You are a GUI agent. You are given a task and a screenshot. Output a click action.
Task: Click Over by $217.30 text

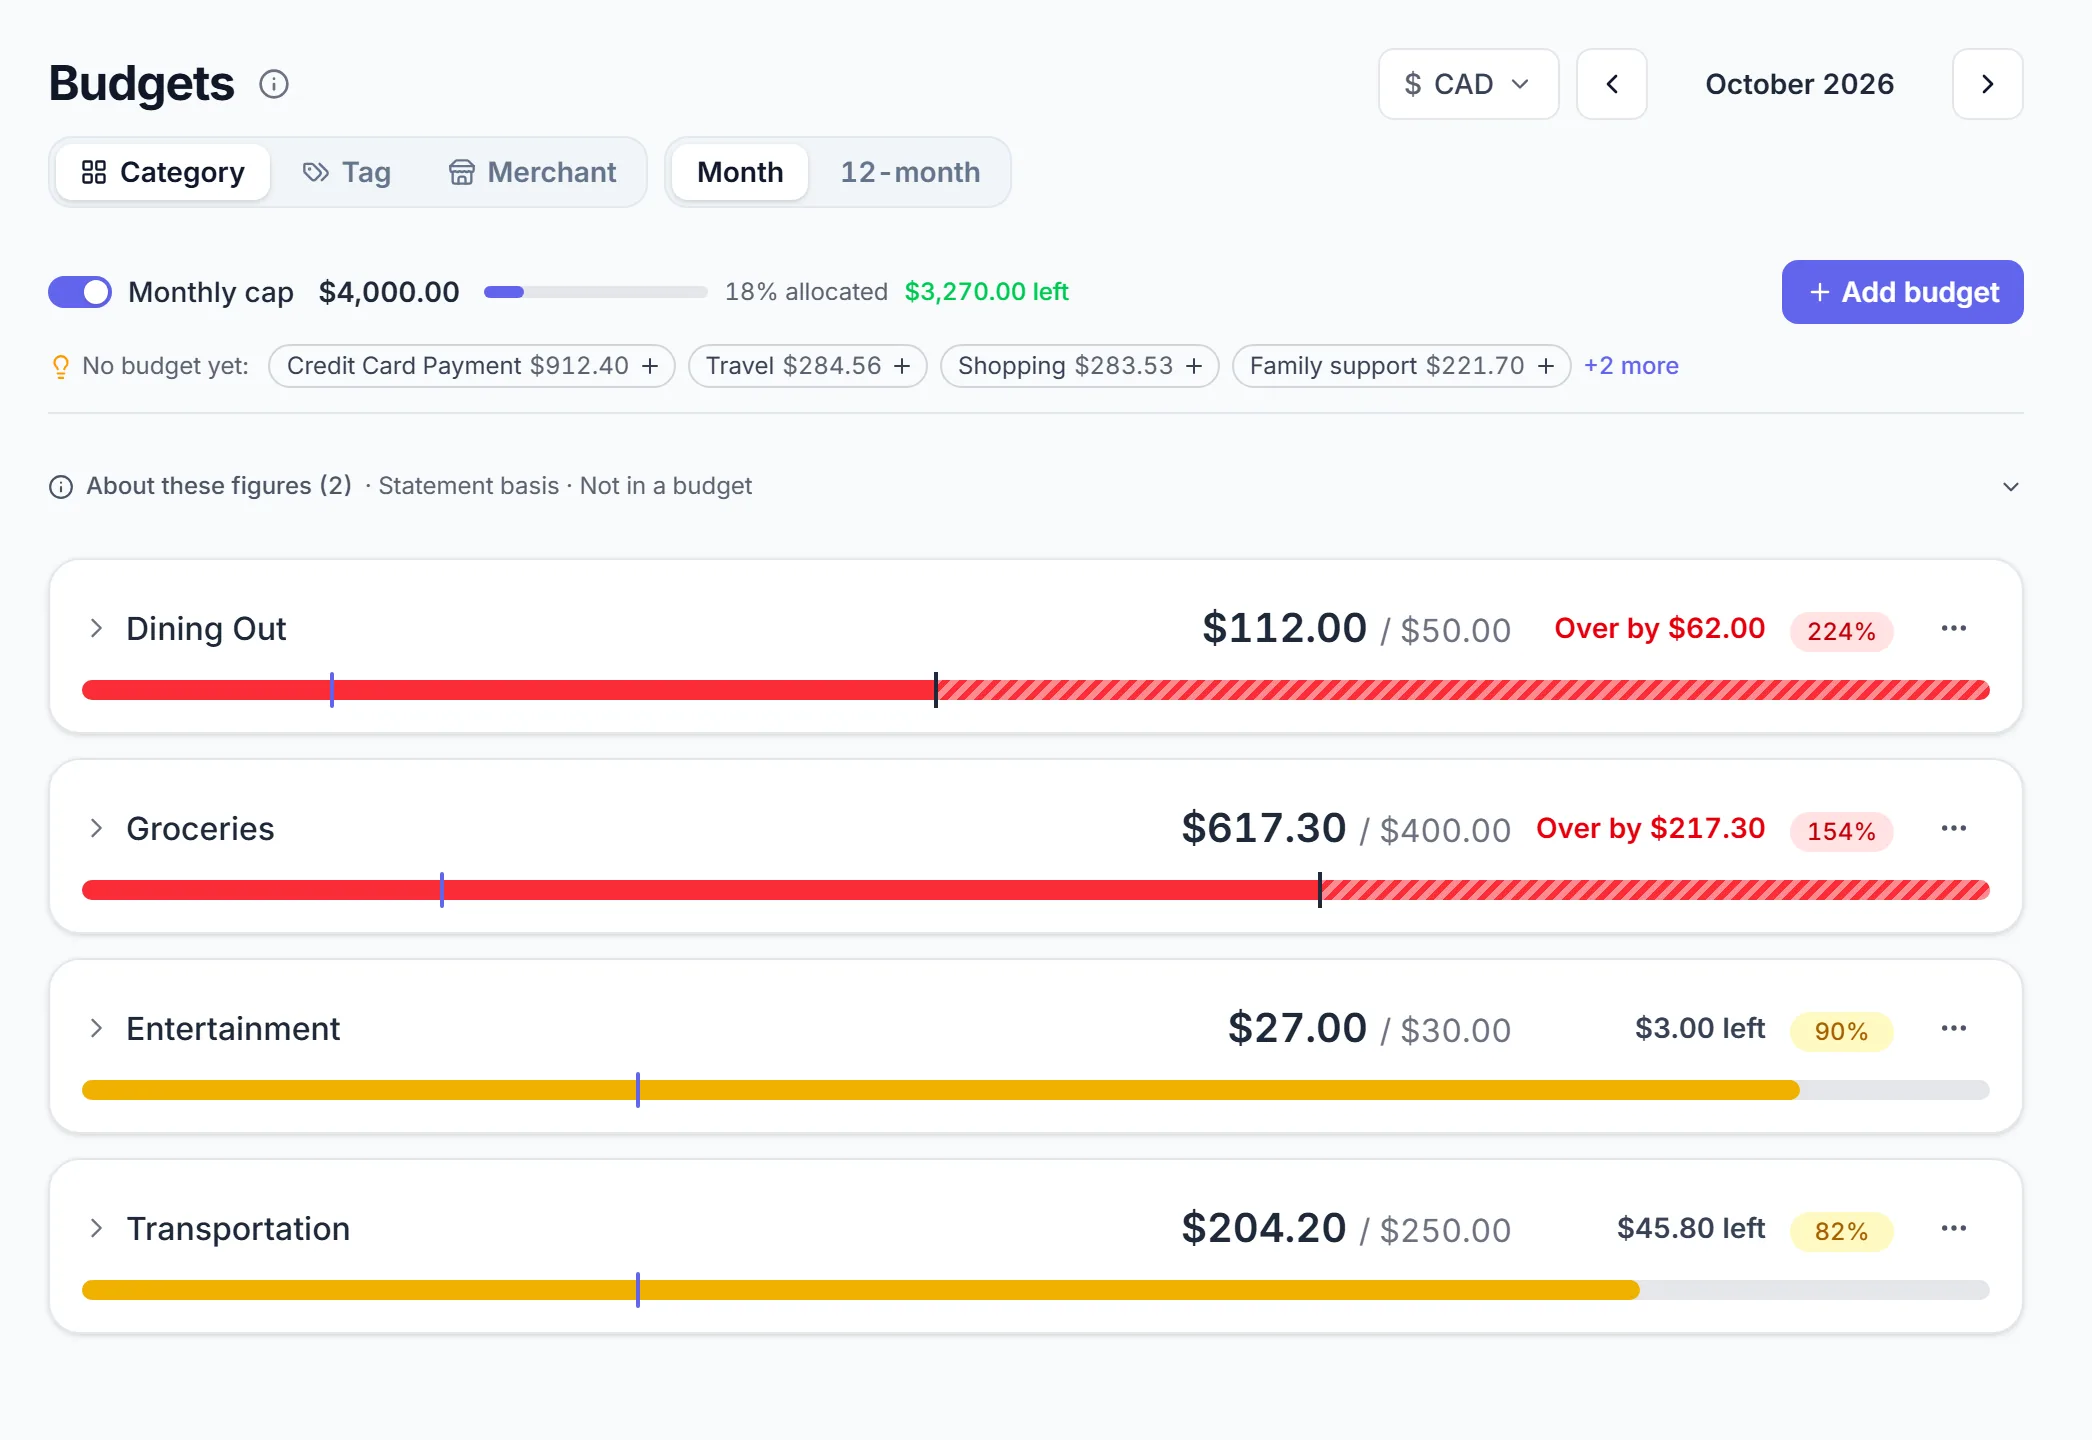1651,828
